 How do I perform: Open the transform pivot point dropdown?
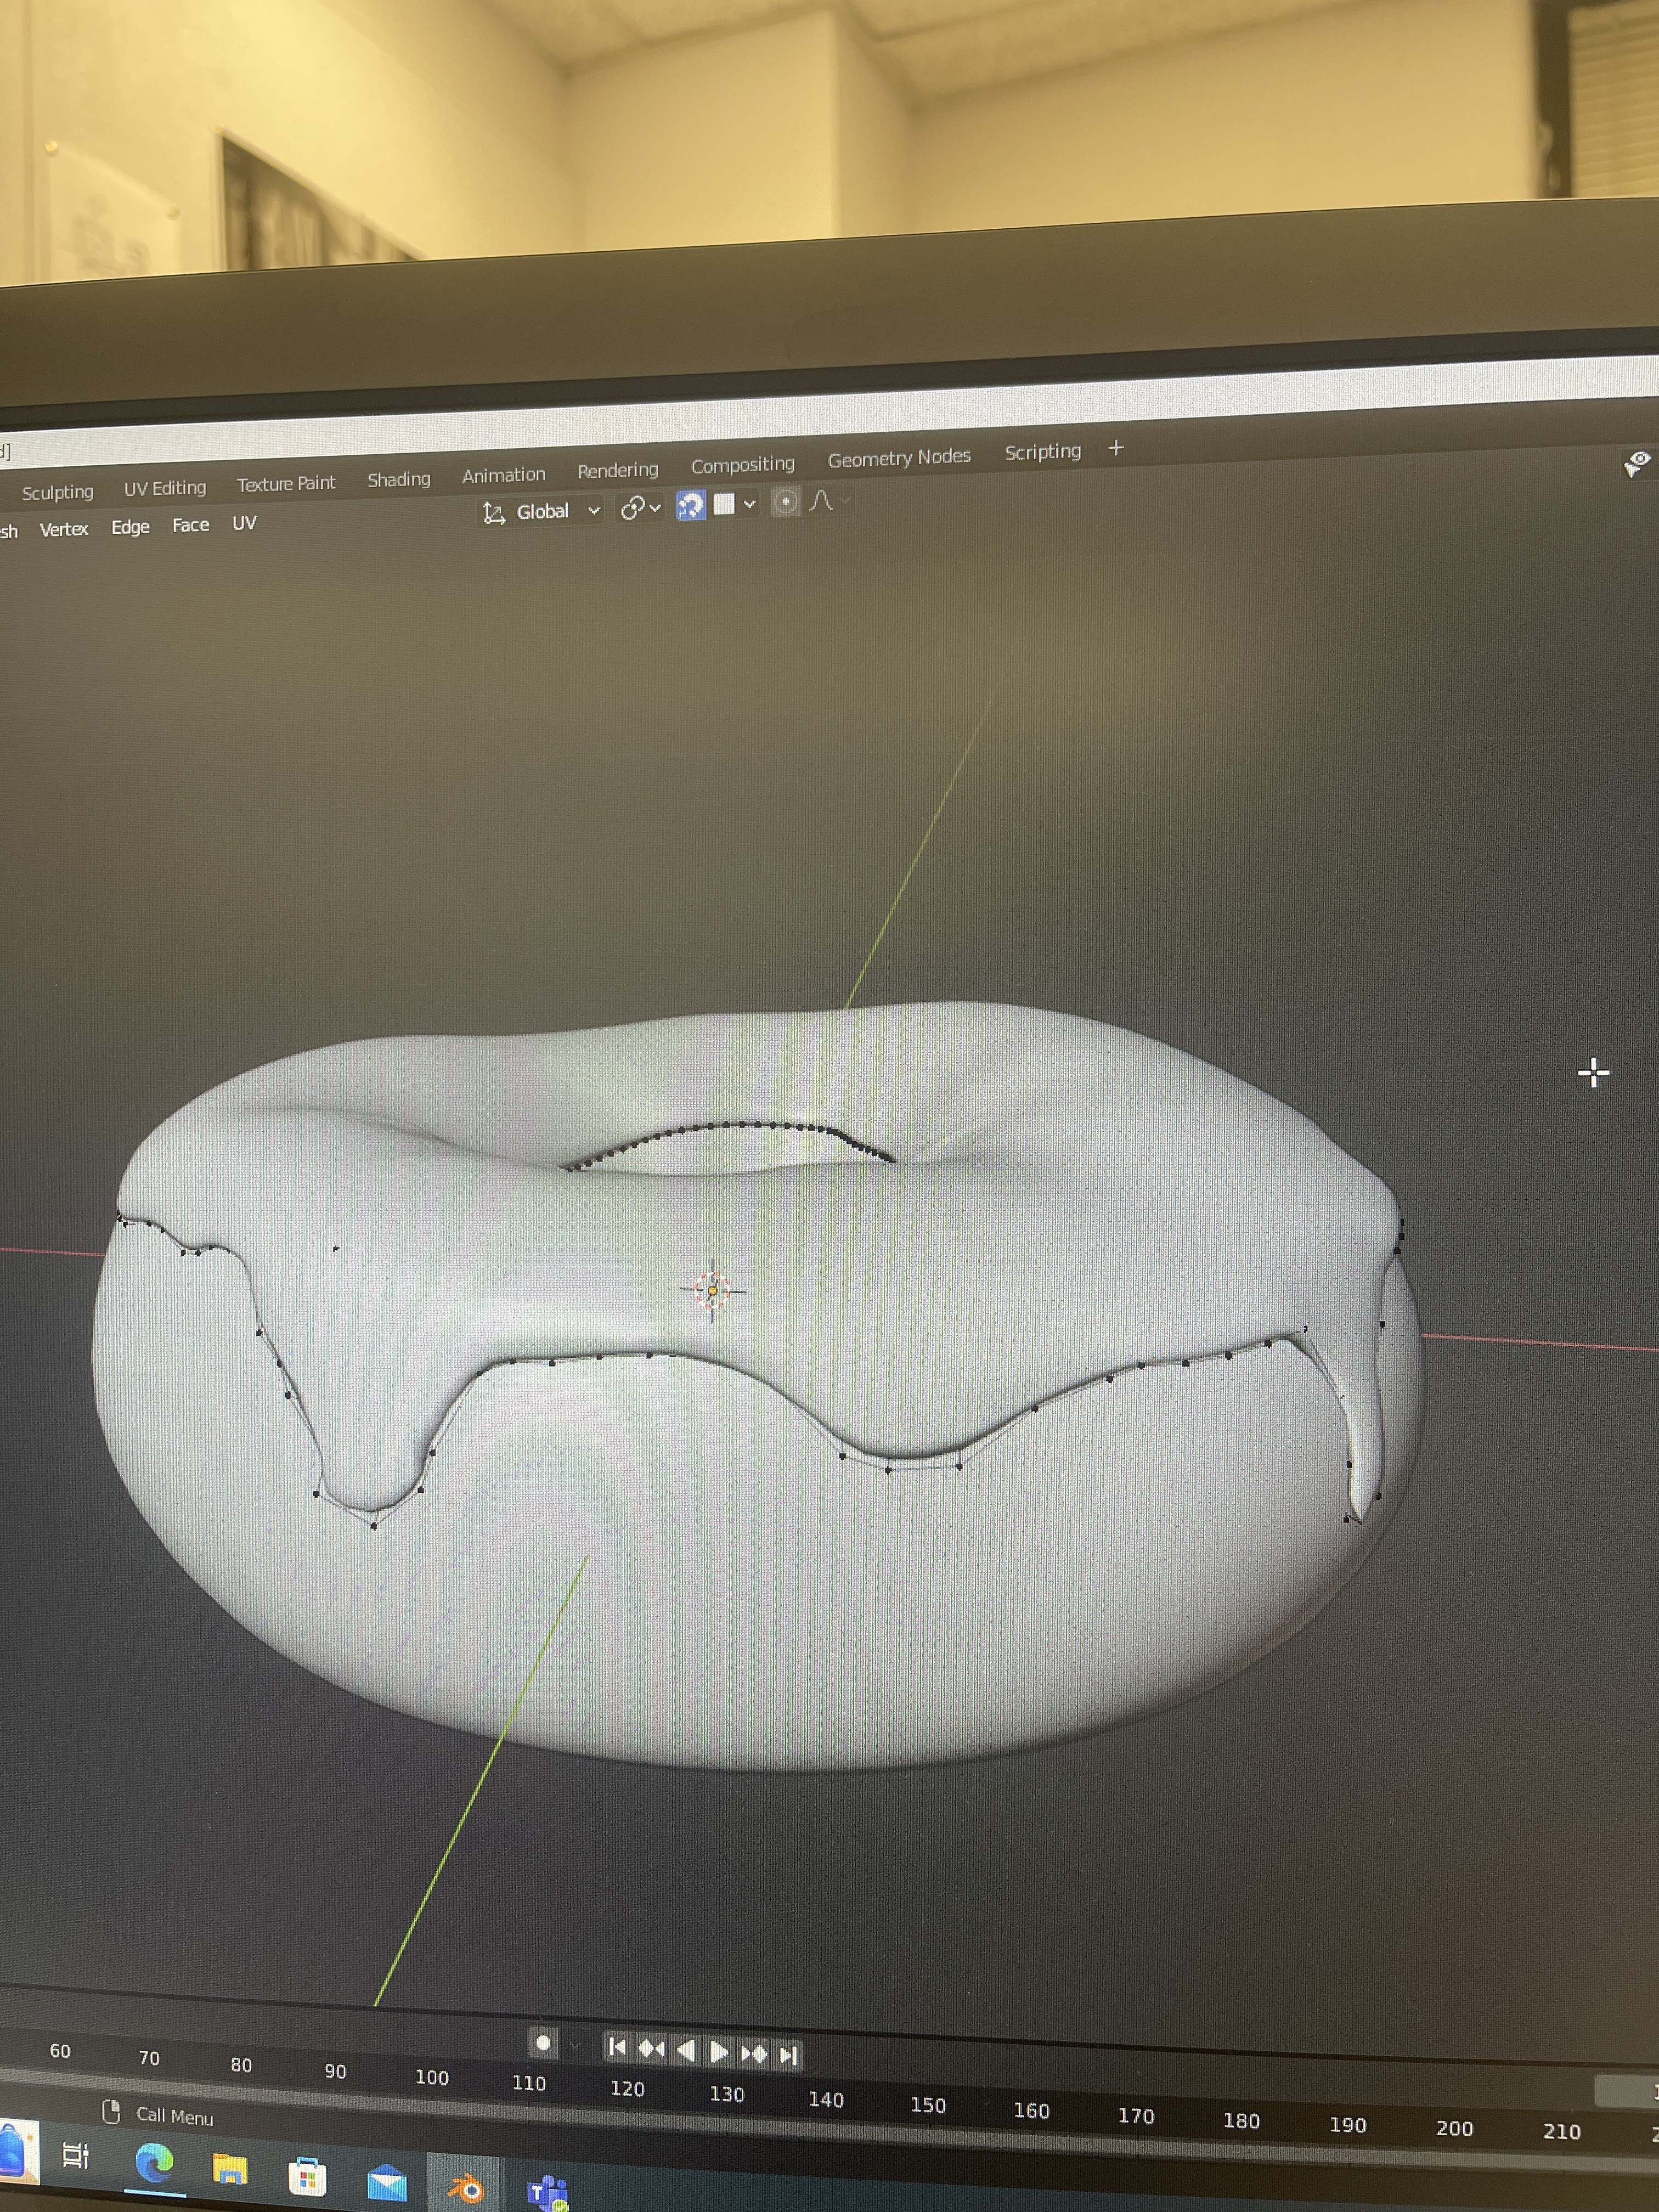[x=640, y=508]
